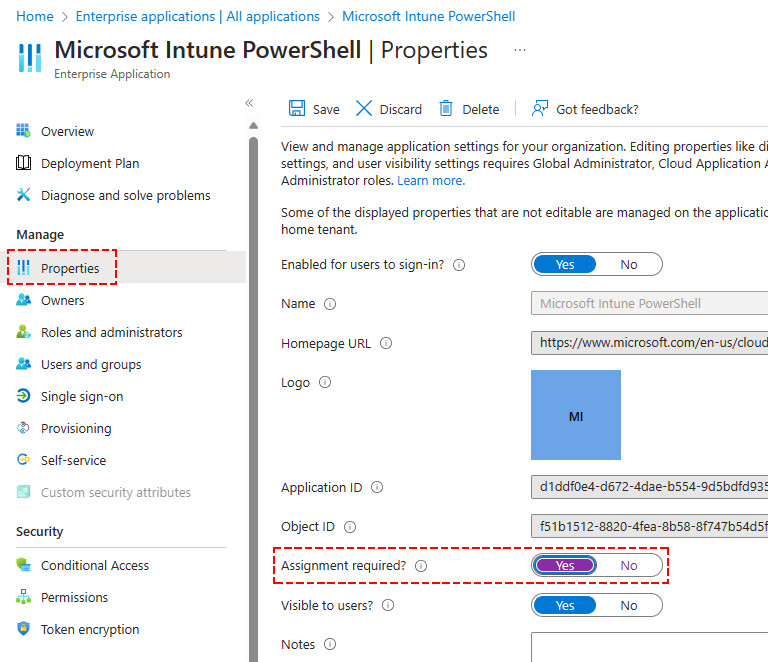
Task: Click info icon beside Homepage URL
Action: (x=386, y=343)
